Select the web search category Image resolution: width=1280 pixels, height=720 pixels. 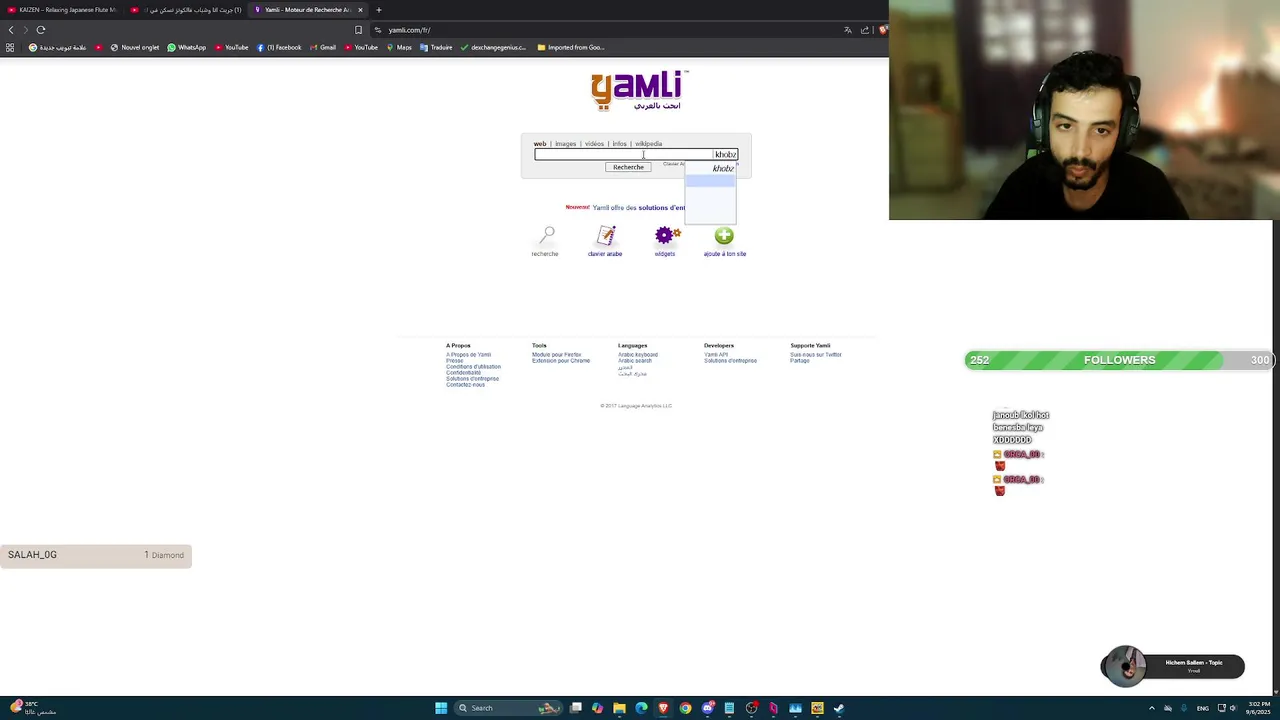pos(540,144)
